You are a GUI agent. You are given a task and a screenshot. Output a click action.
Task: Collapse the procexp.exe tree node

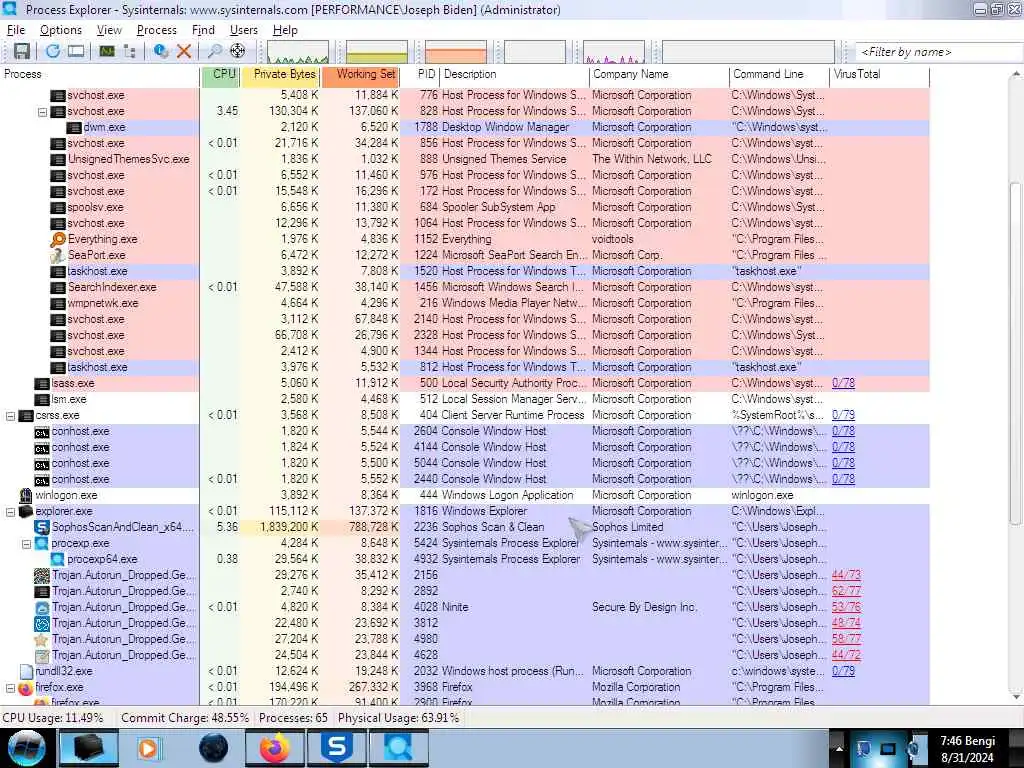(27, 544)
